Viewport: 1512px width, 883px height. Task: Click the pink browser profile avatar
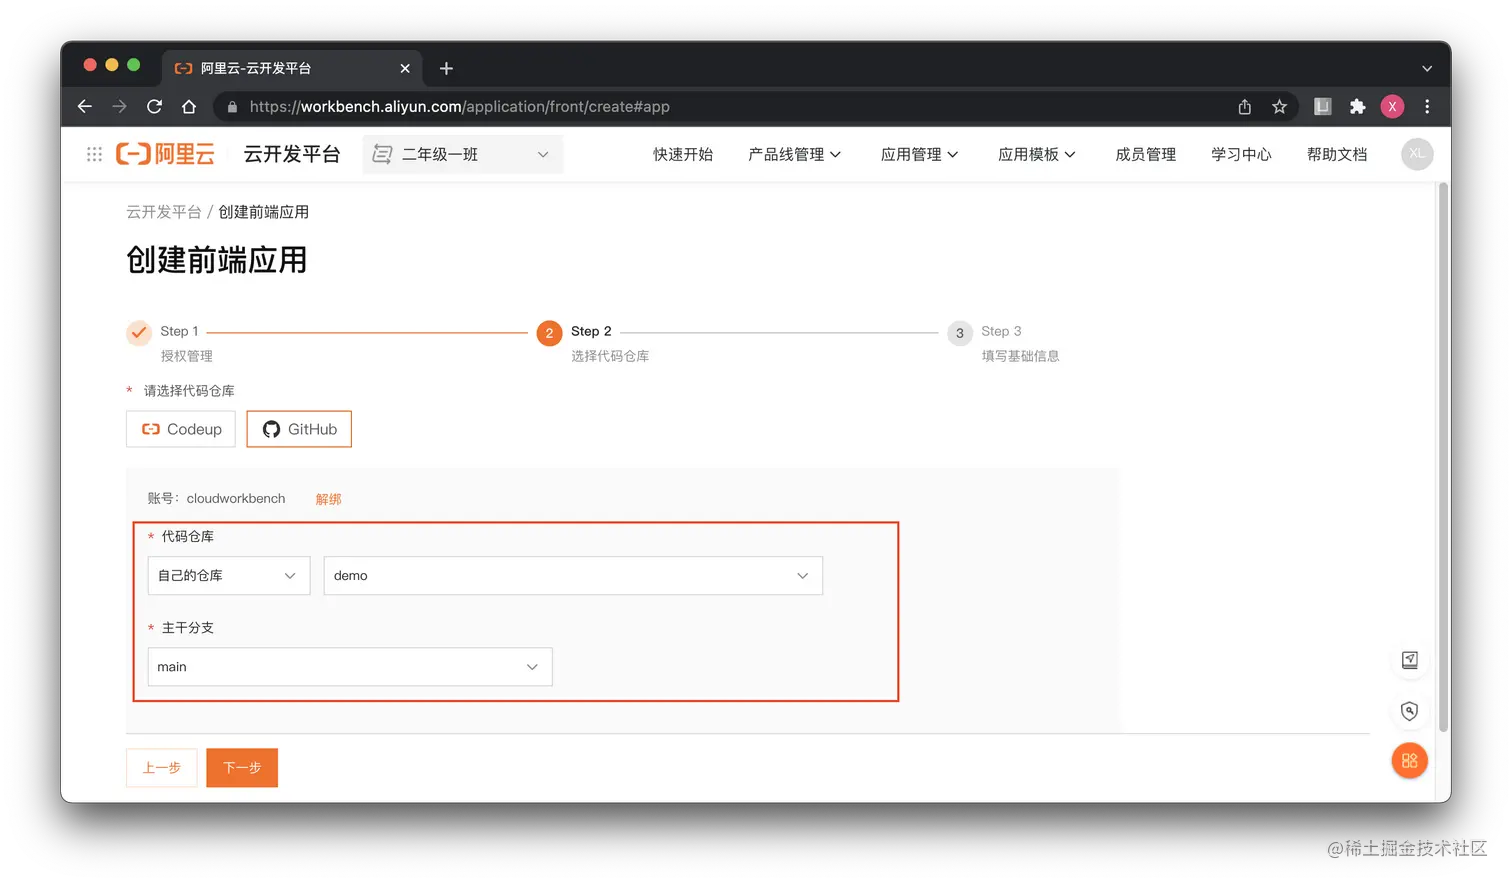(x=1392, y=106)
